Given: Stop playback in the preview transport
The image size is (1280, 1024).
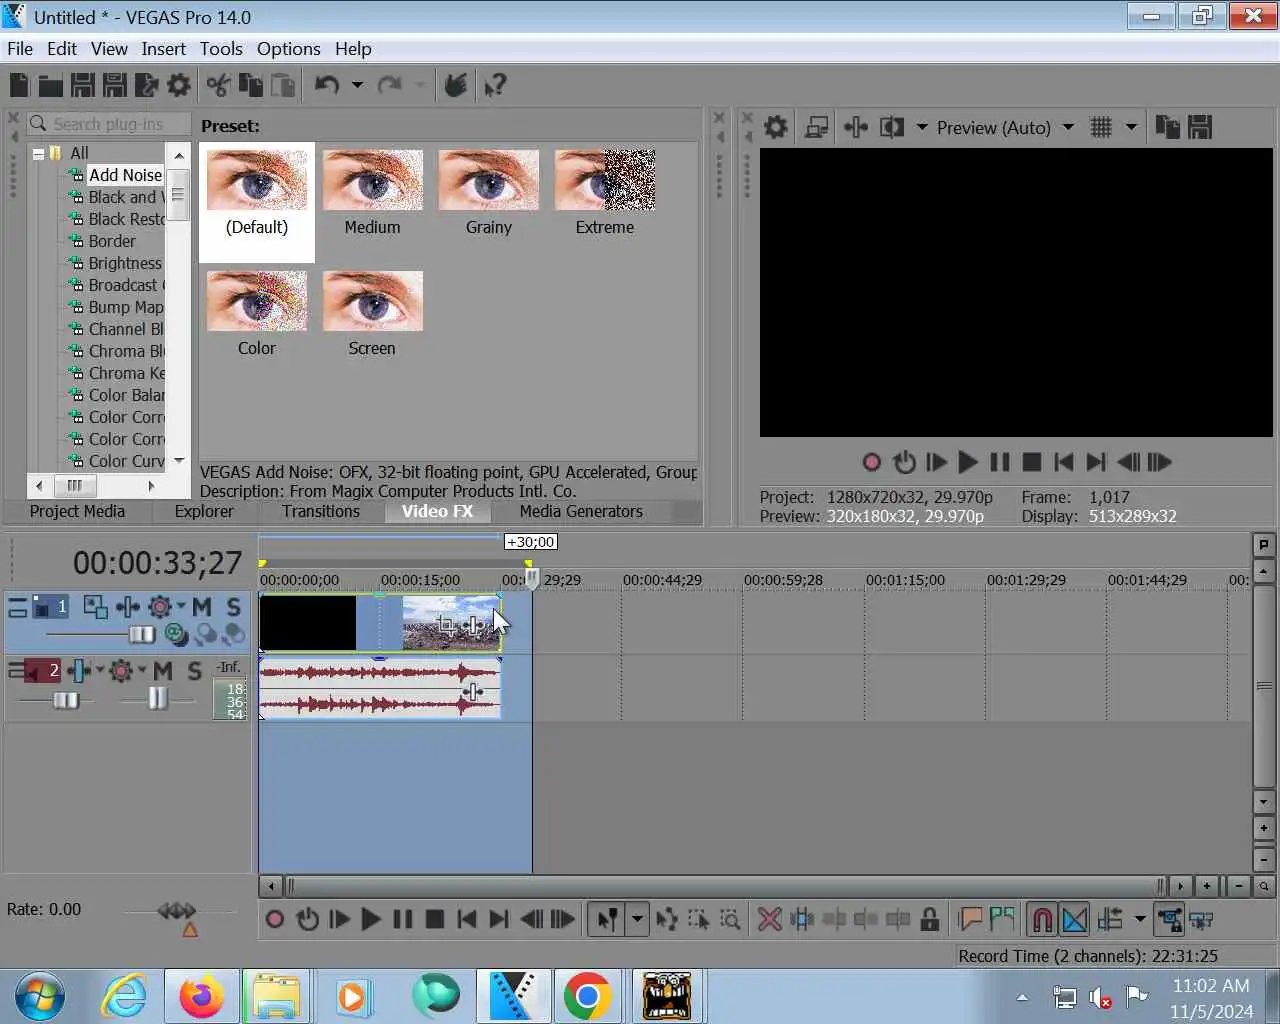Looking at the screenshot, I should coord(1032,462).
